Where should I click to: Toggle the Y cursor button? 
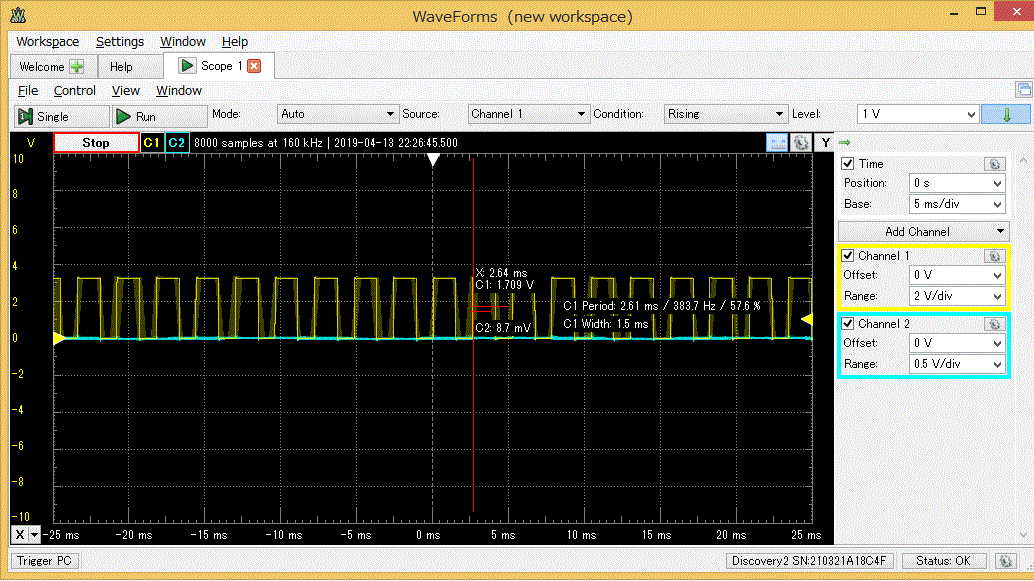pyautogui.click(x=825, y=142)
